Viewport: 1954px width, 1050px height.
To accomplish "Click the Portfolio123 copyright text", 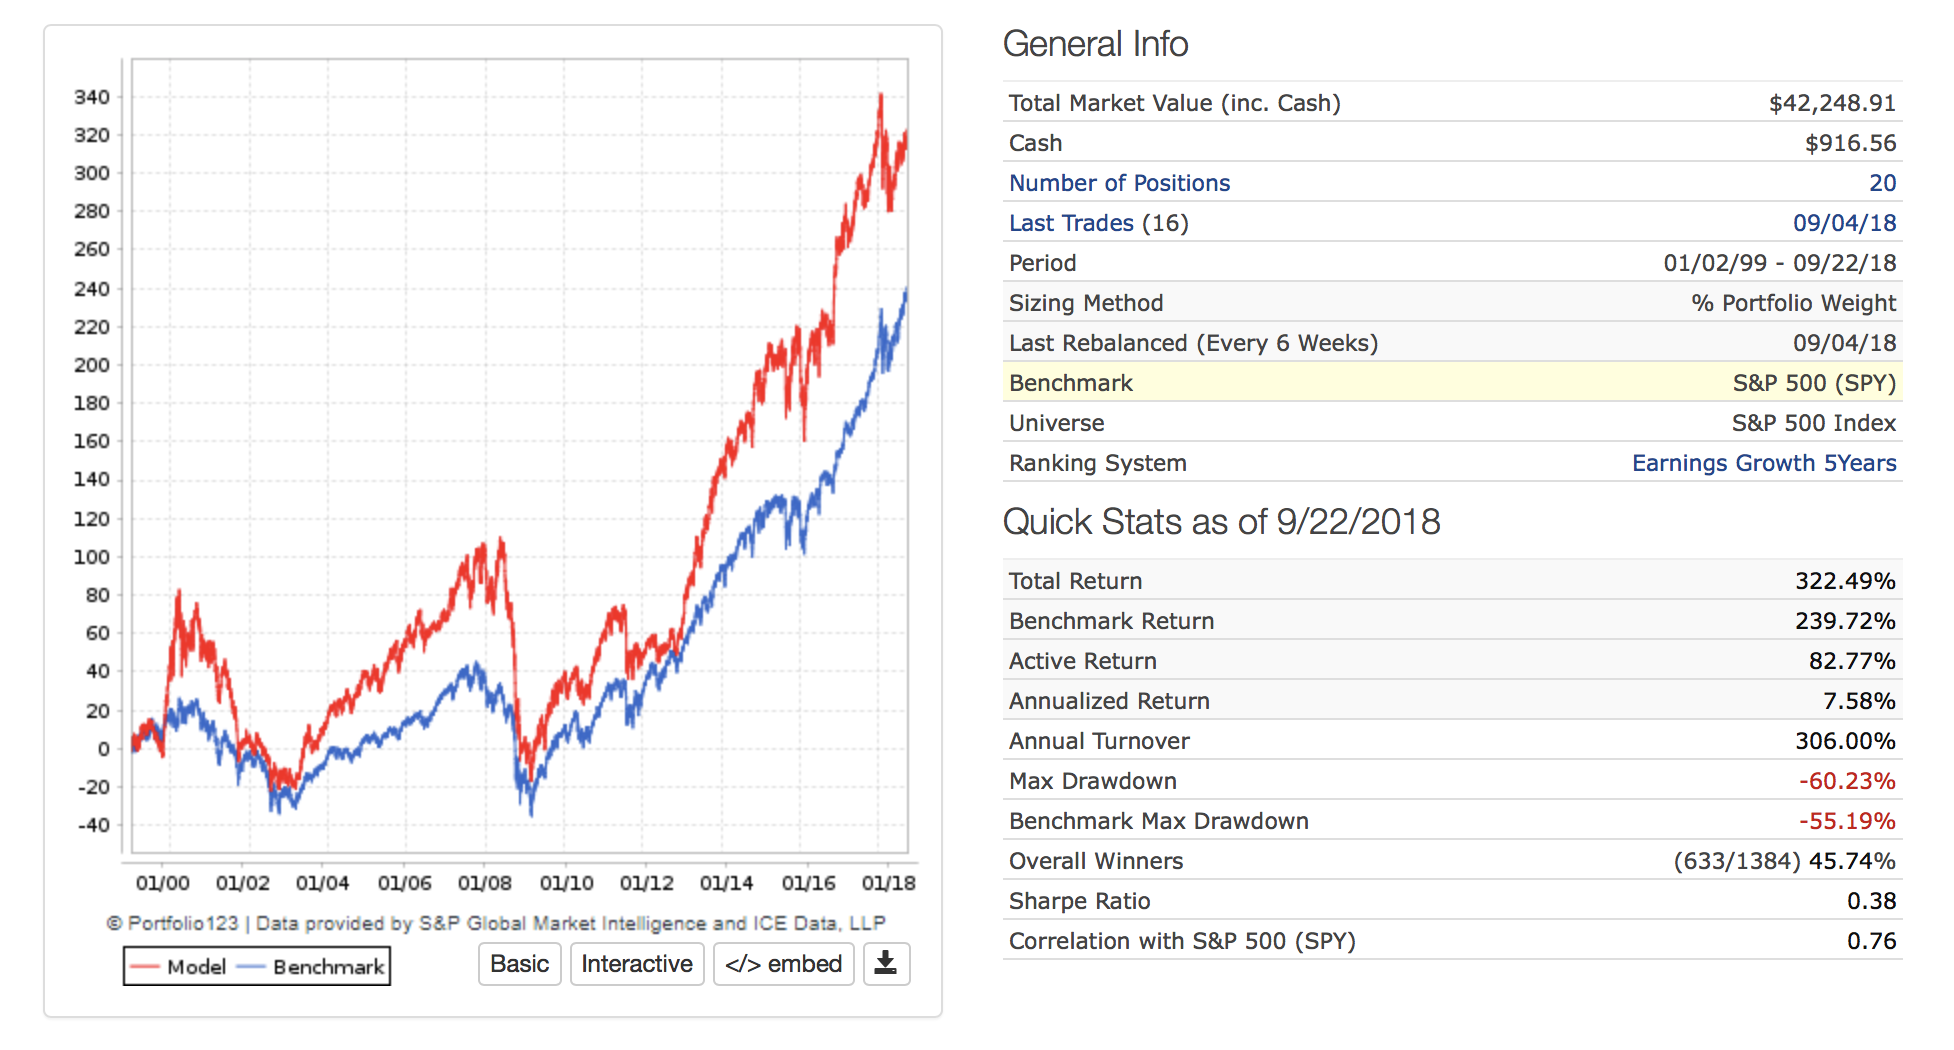I will [495, 923].
